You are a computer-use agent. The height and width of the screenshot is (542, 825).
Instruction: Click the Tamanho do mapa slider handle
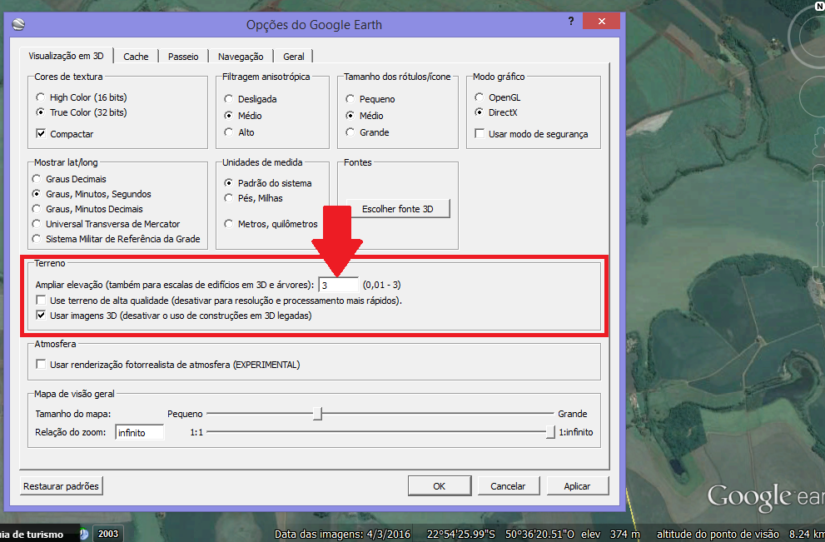click(x=317, y=414)
